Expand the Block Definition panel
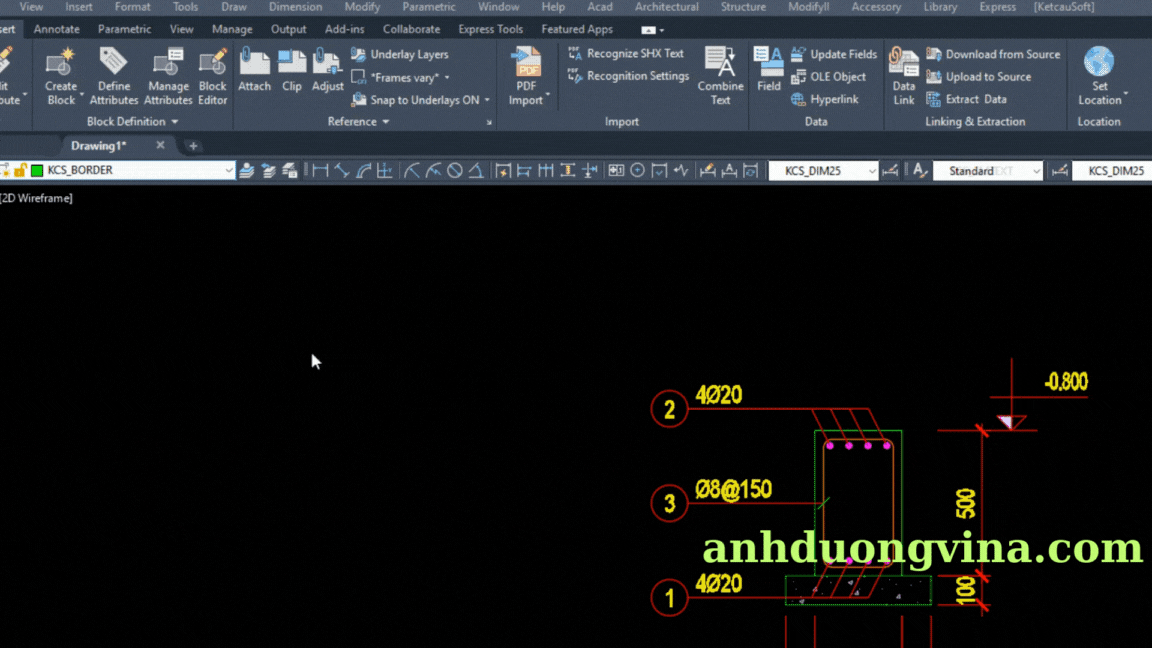1152x648 pixels. click(132, 122)
